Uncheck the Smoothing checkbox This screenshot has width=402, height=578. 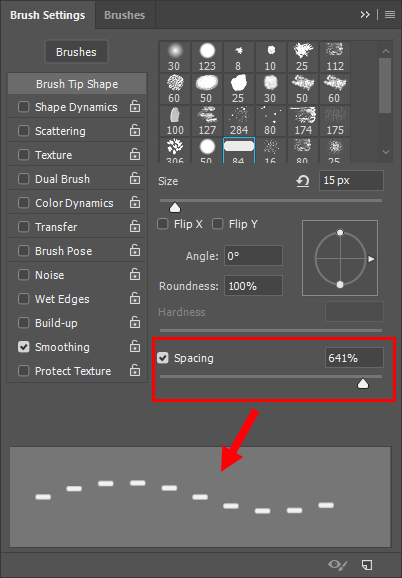(x=24, y=347)
